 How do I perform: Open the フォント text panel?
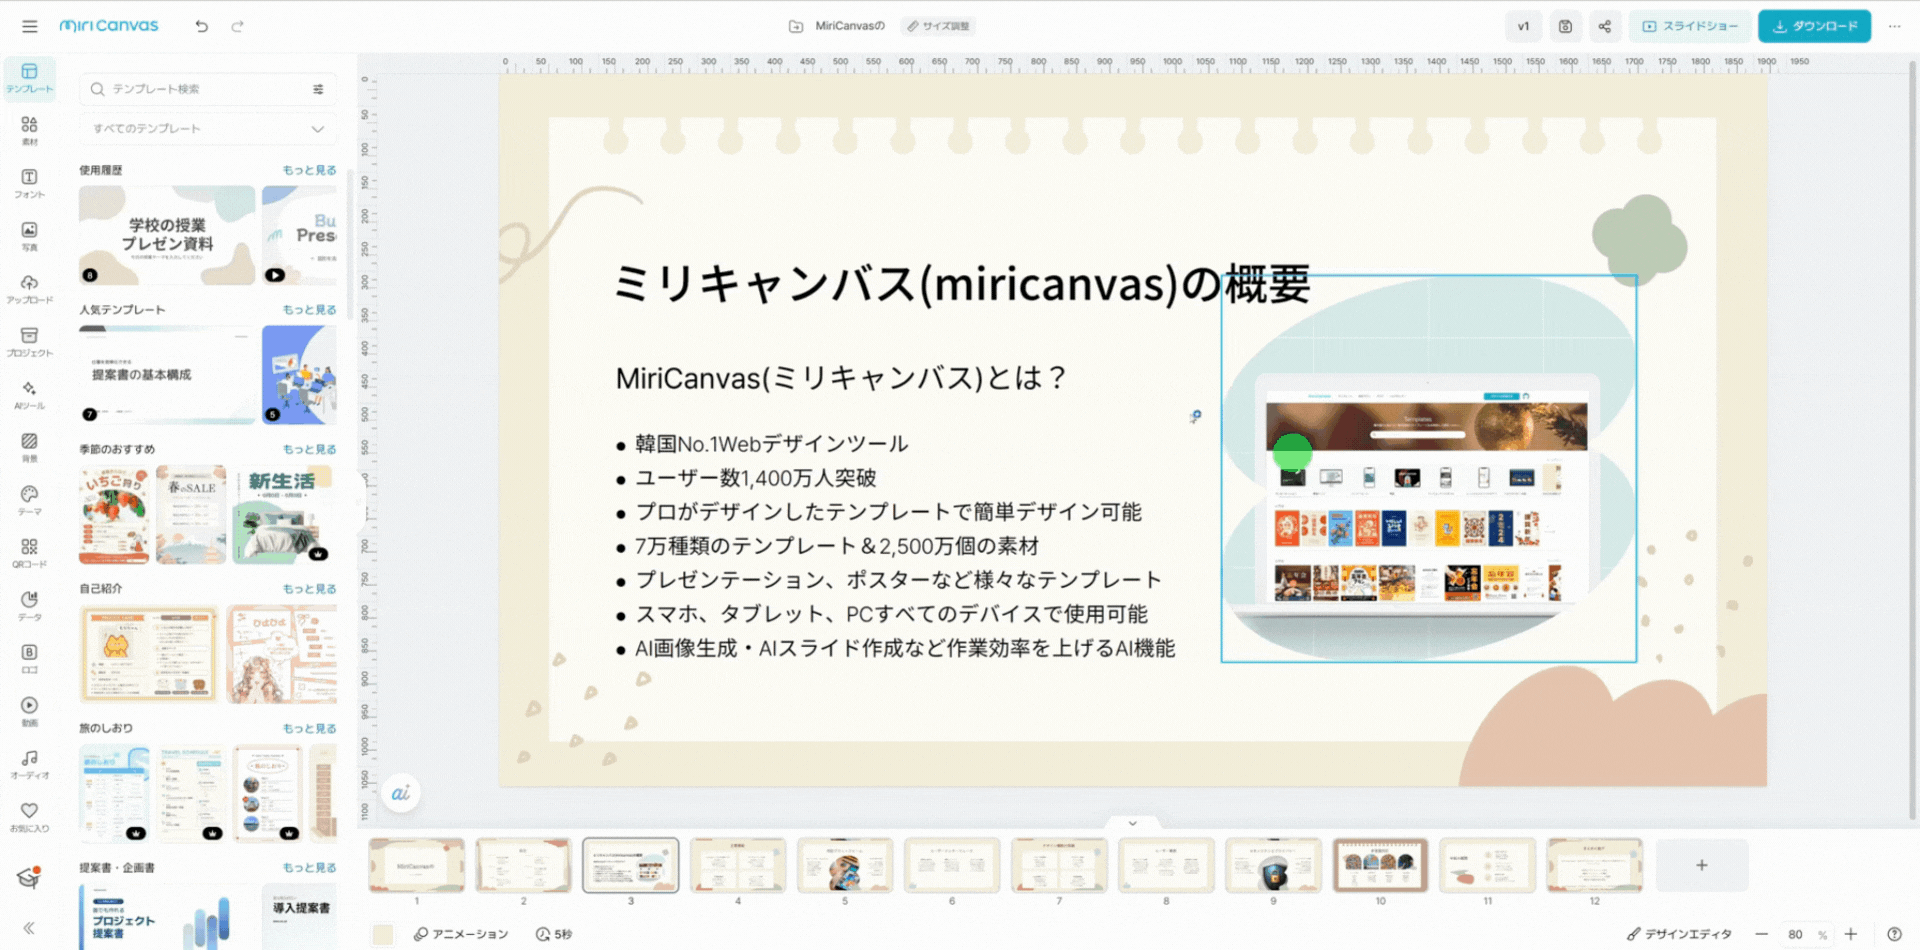click(29, 184)
